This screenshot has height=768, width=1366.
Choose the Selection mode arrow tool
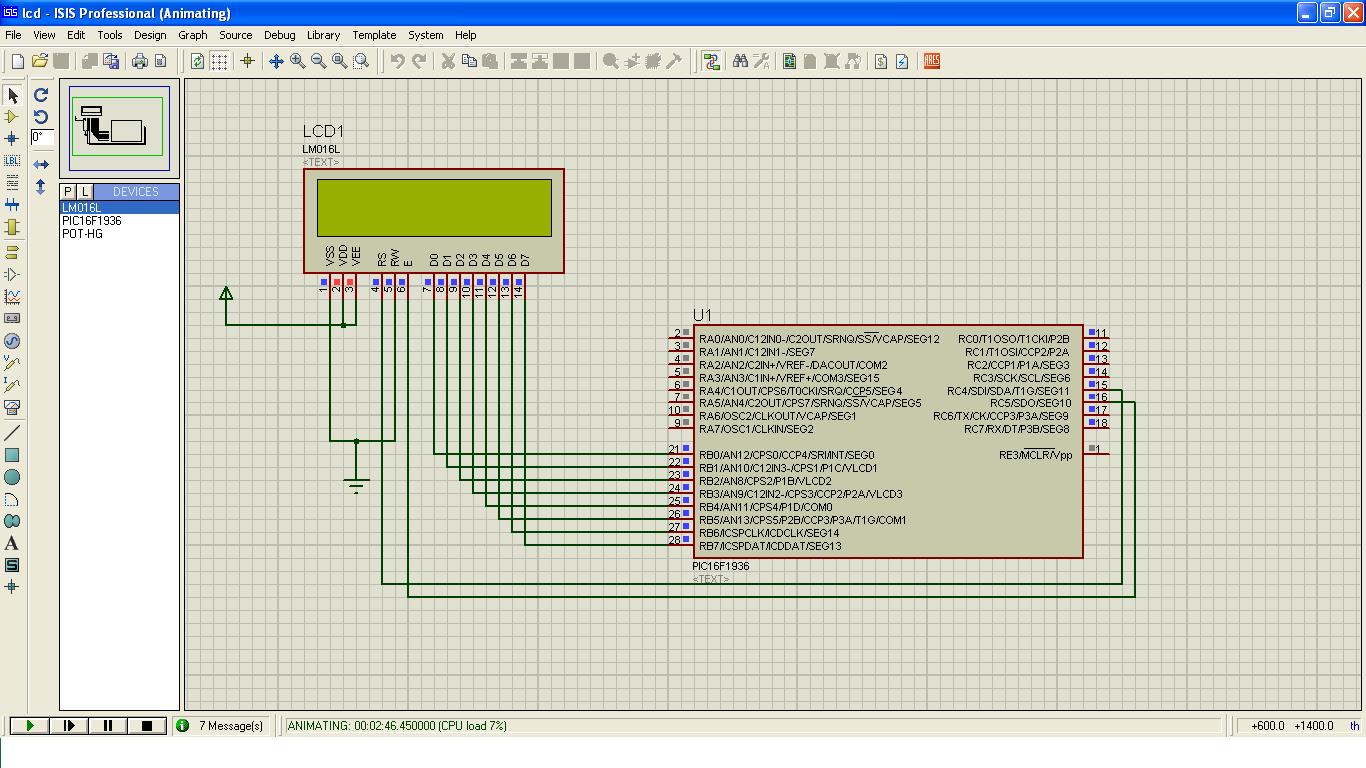point(12,95)
